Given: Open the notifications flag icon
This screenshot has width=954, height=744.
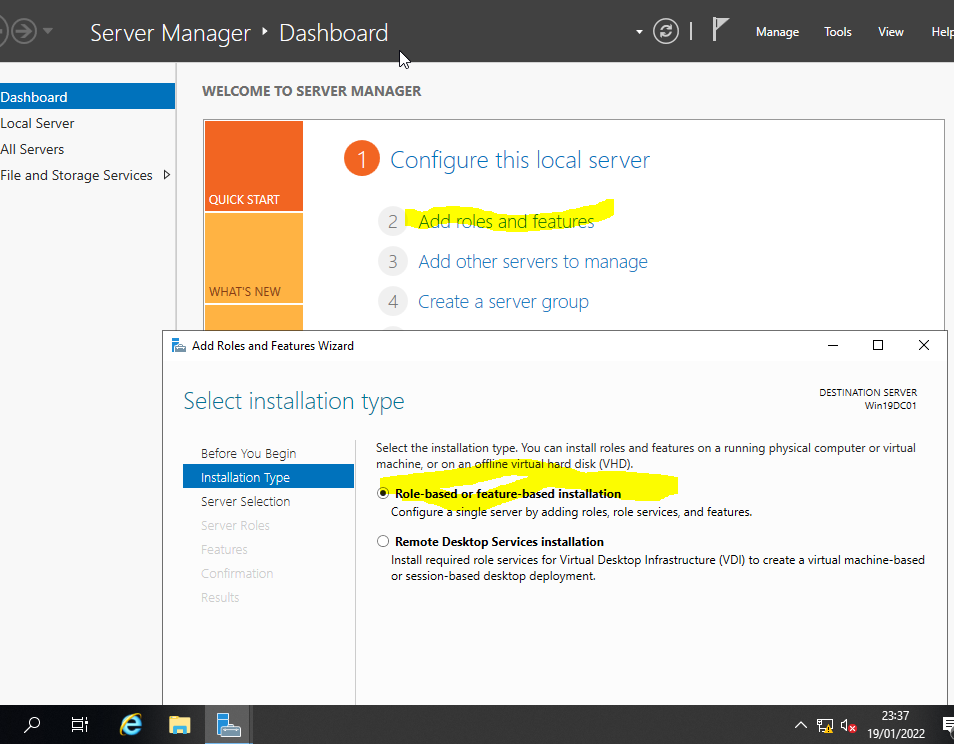Looking at the screenshot, I should [720, 30].
